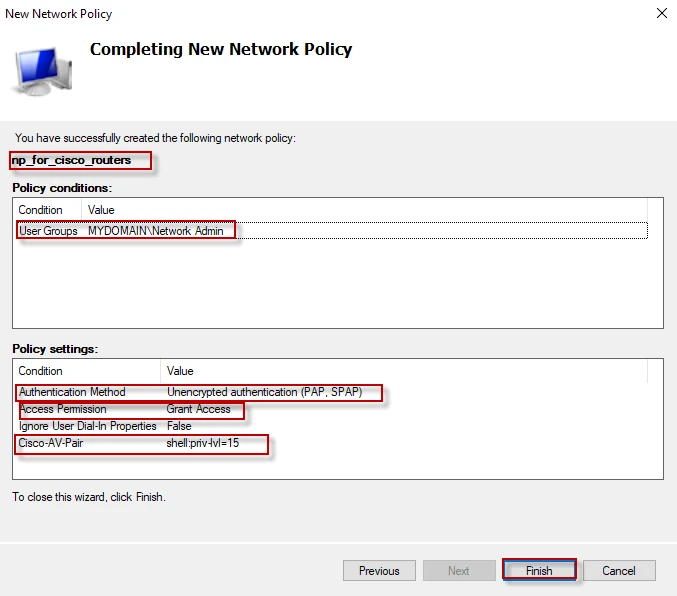The height and width of the screenshot is (596, 677).
Task: Click the Unencrypted authentication (PAP, SPAP) value
Action: 264,392
